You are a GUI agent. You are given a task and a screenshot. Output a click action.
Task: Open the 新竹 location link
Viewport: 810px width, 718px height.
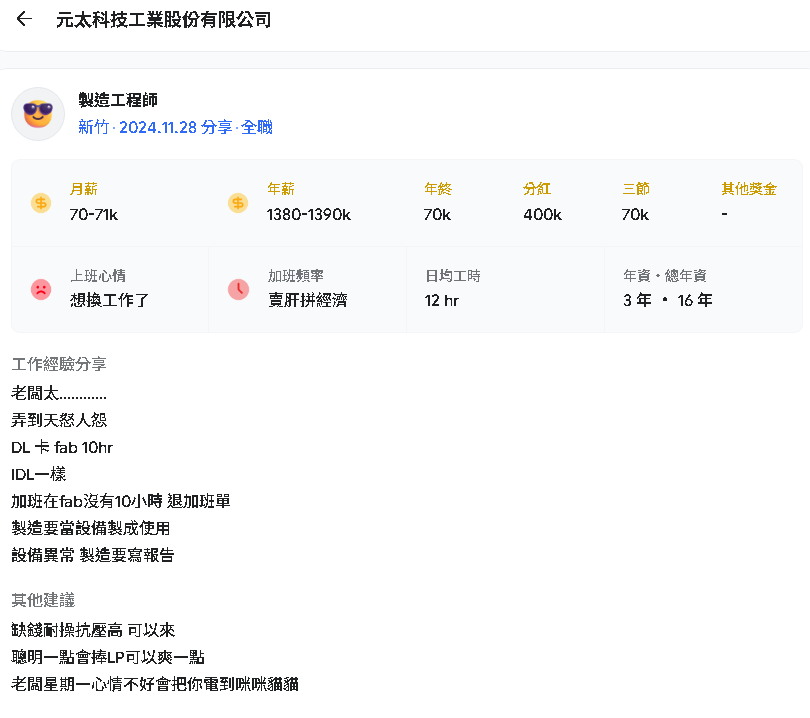coord(94,127)
